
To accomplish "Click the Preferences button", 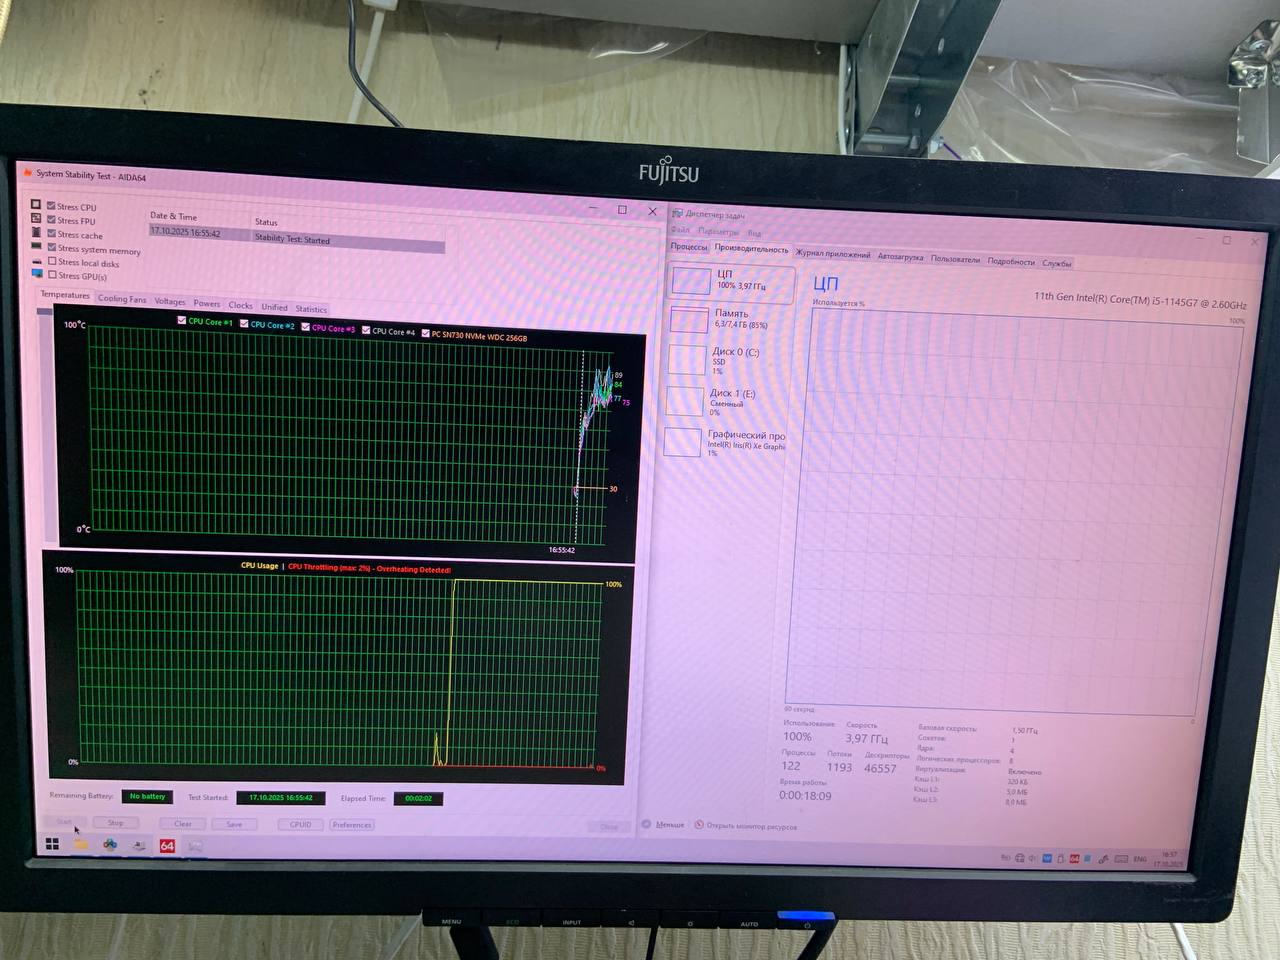I will click(352, 825).
